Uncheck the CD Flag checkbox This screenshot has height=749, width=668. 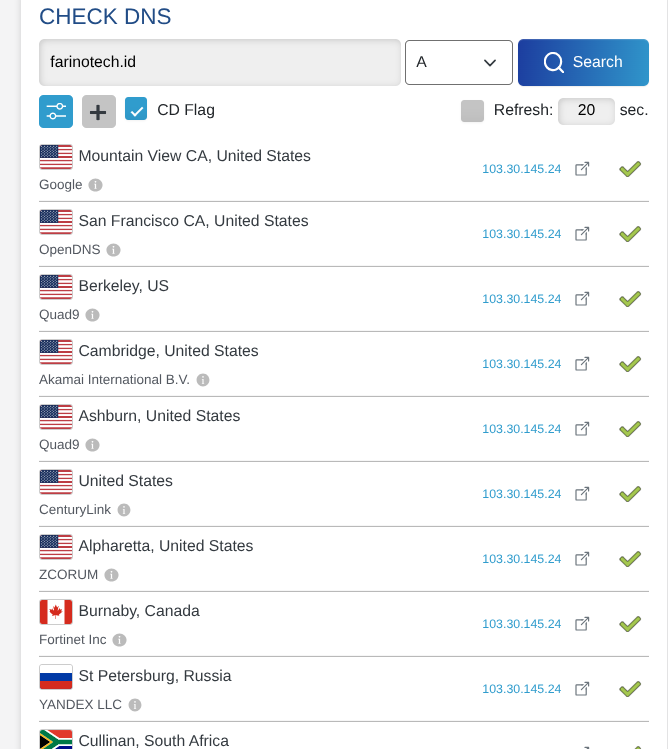pos(136,109)
